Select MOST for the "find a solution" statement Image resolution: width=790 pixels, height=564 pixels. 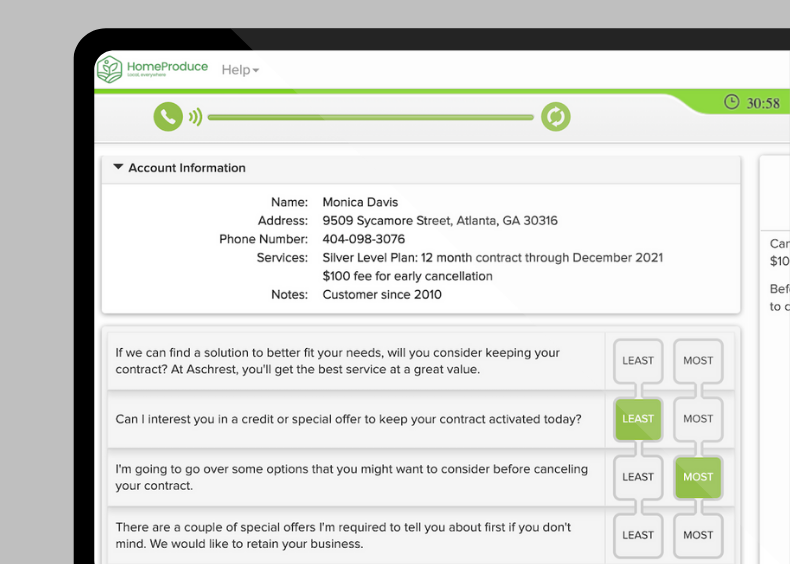[x=697, y=361]
